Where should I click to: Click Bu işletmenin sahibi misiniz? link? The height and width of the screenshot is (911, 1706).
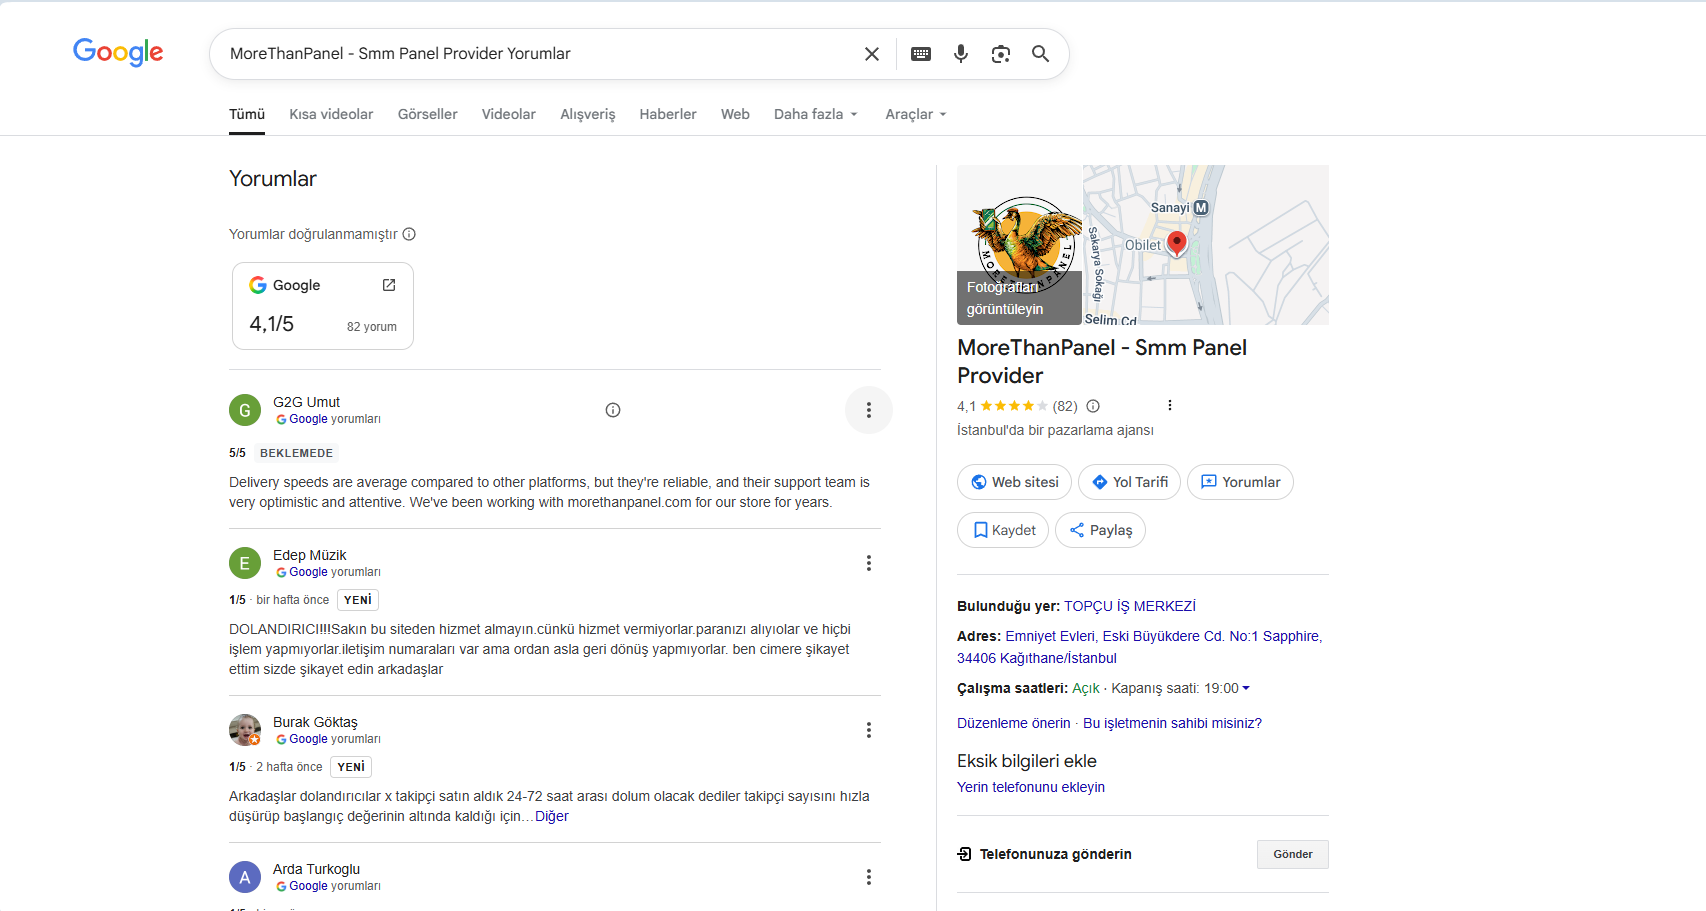pos(1172,723)
